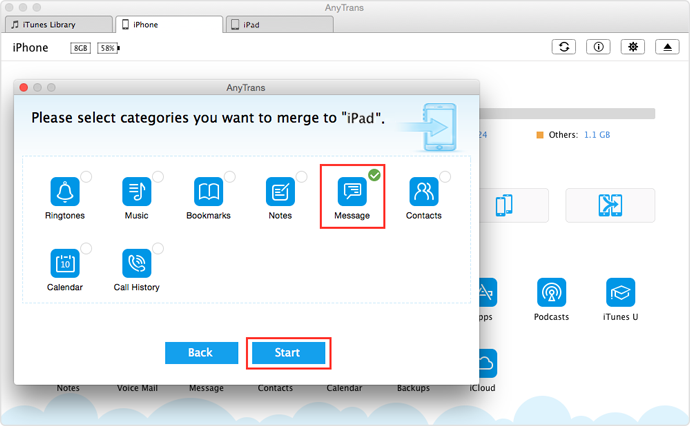
Task: Open Podcasts icon in main window
Action: point(551,292)
